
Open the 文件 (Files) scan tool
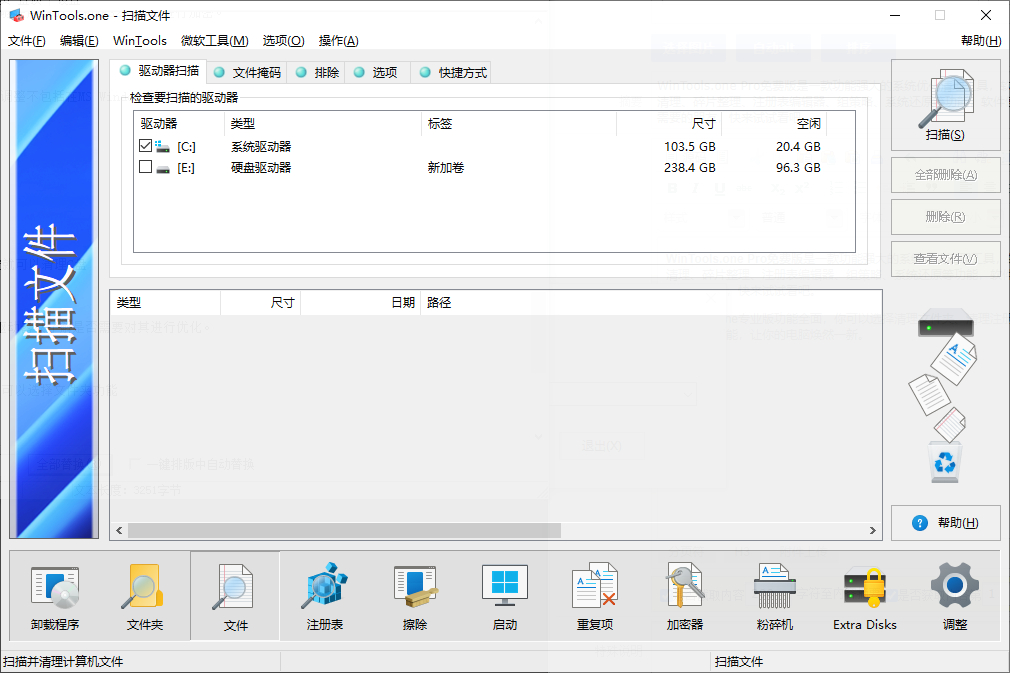click(234, 596)
